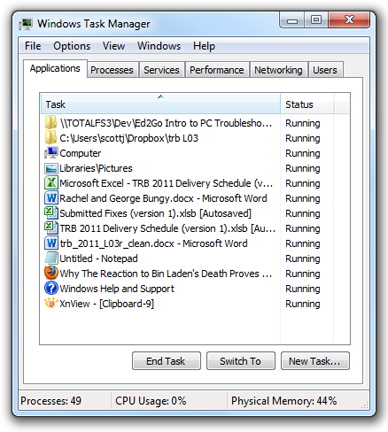
Task: Select Why The Reaction to Bin Laden's Death task
Action: (x=195, y=273)
